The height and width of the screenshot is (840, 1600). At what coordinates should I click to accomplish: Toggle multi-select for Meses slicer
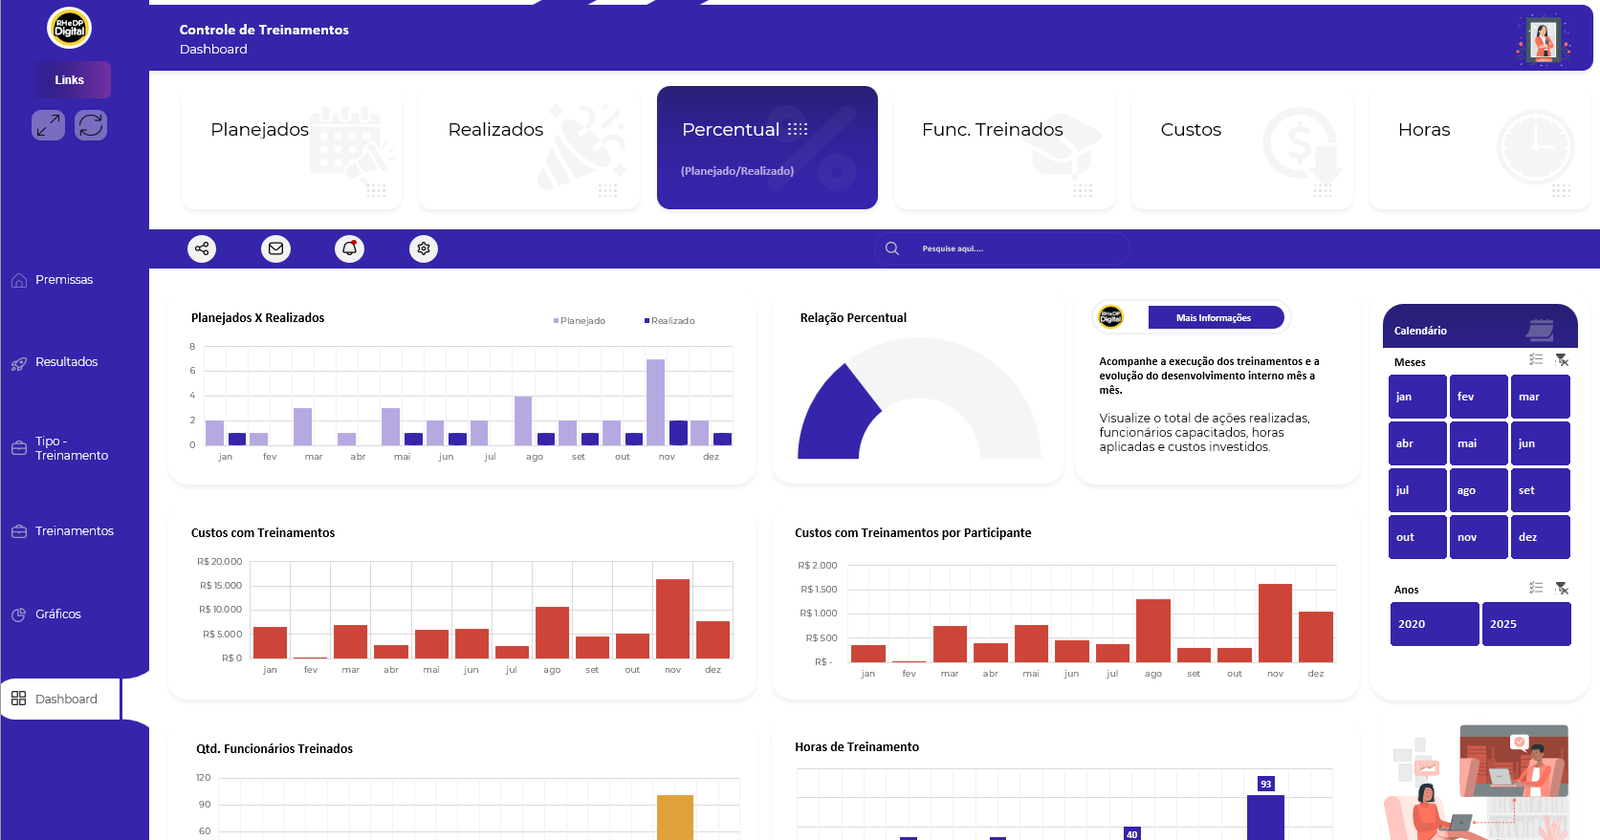click(1536, 360)
